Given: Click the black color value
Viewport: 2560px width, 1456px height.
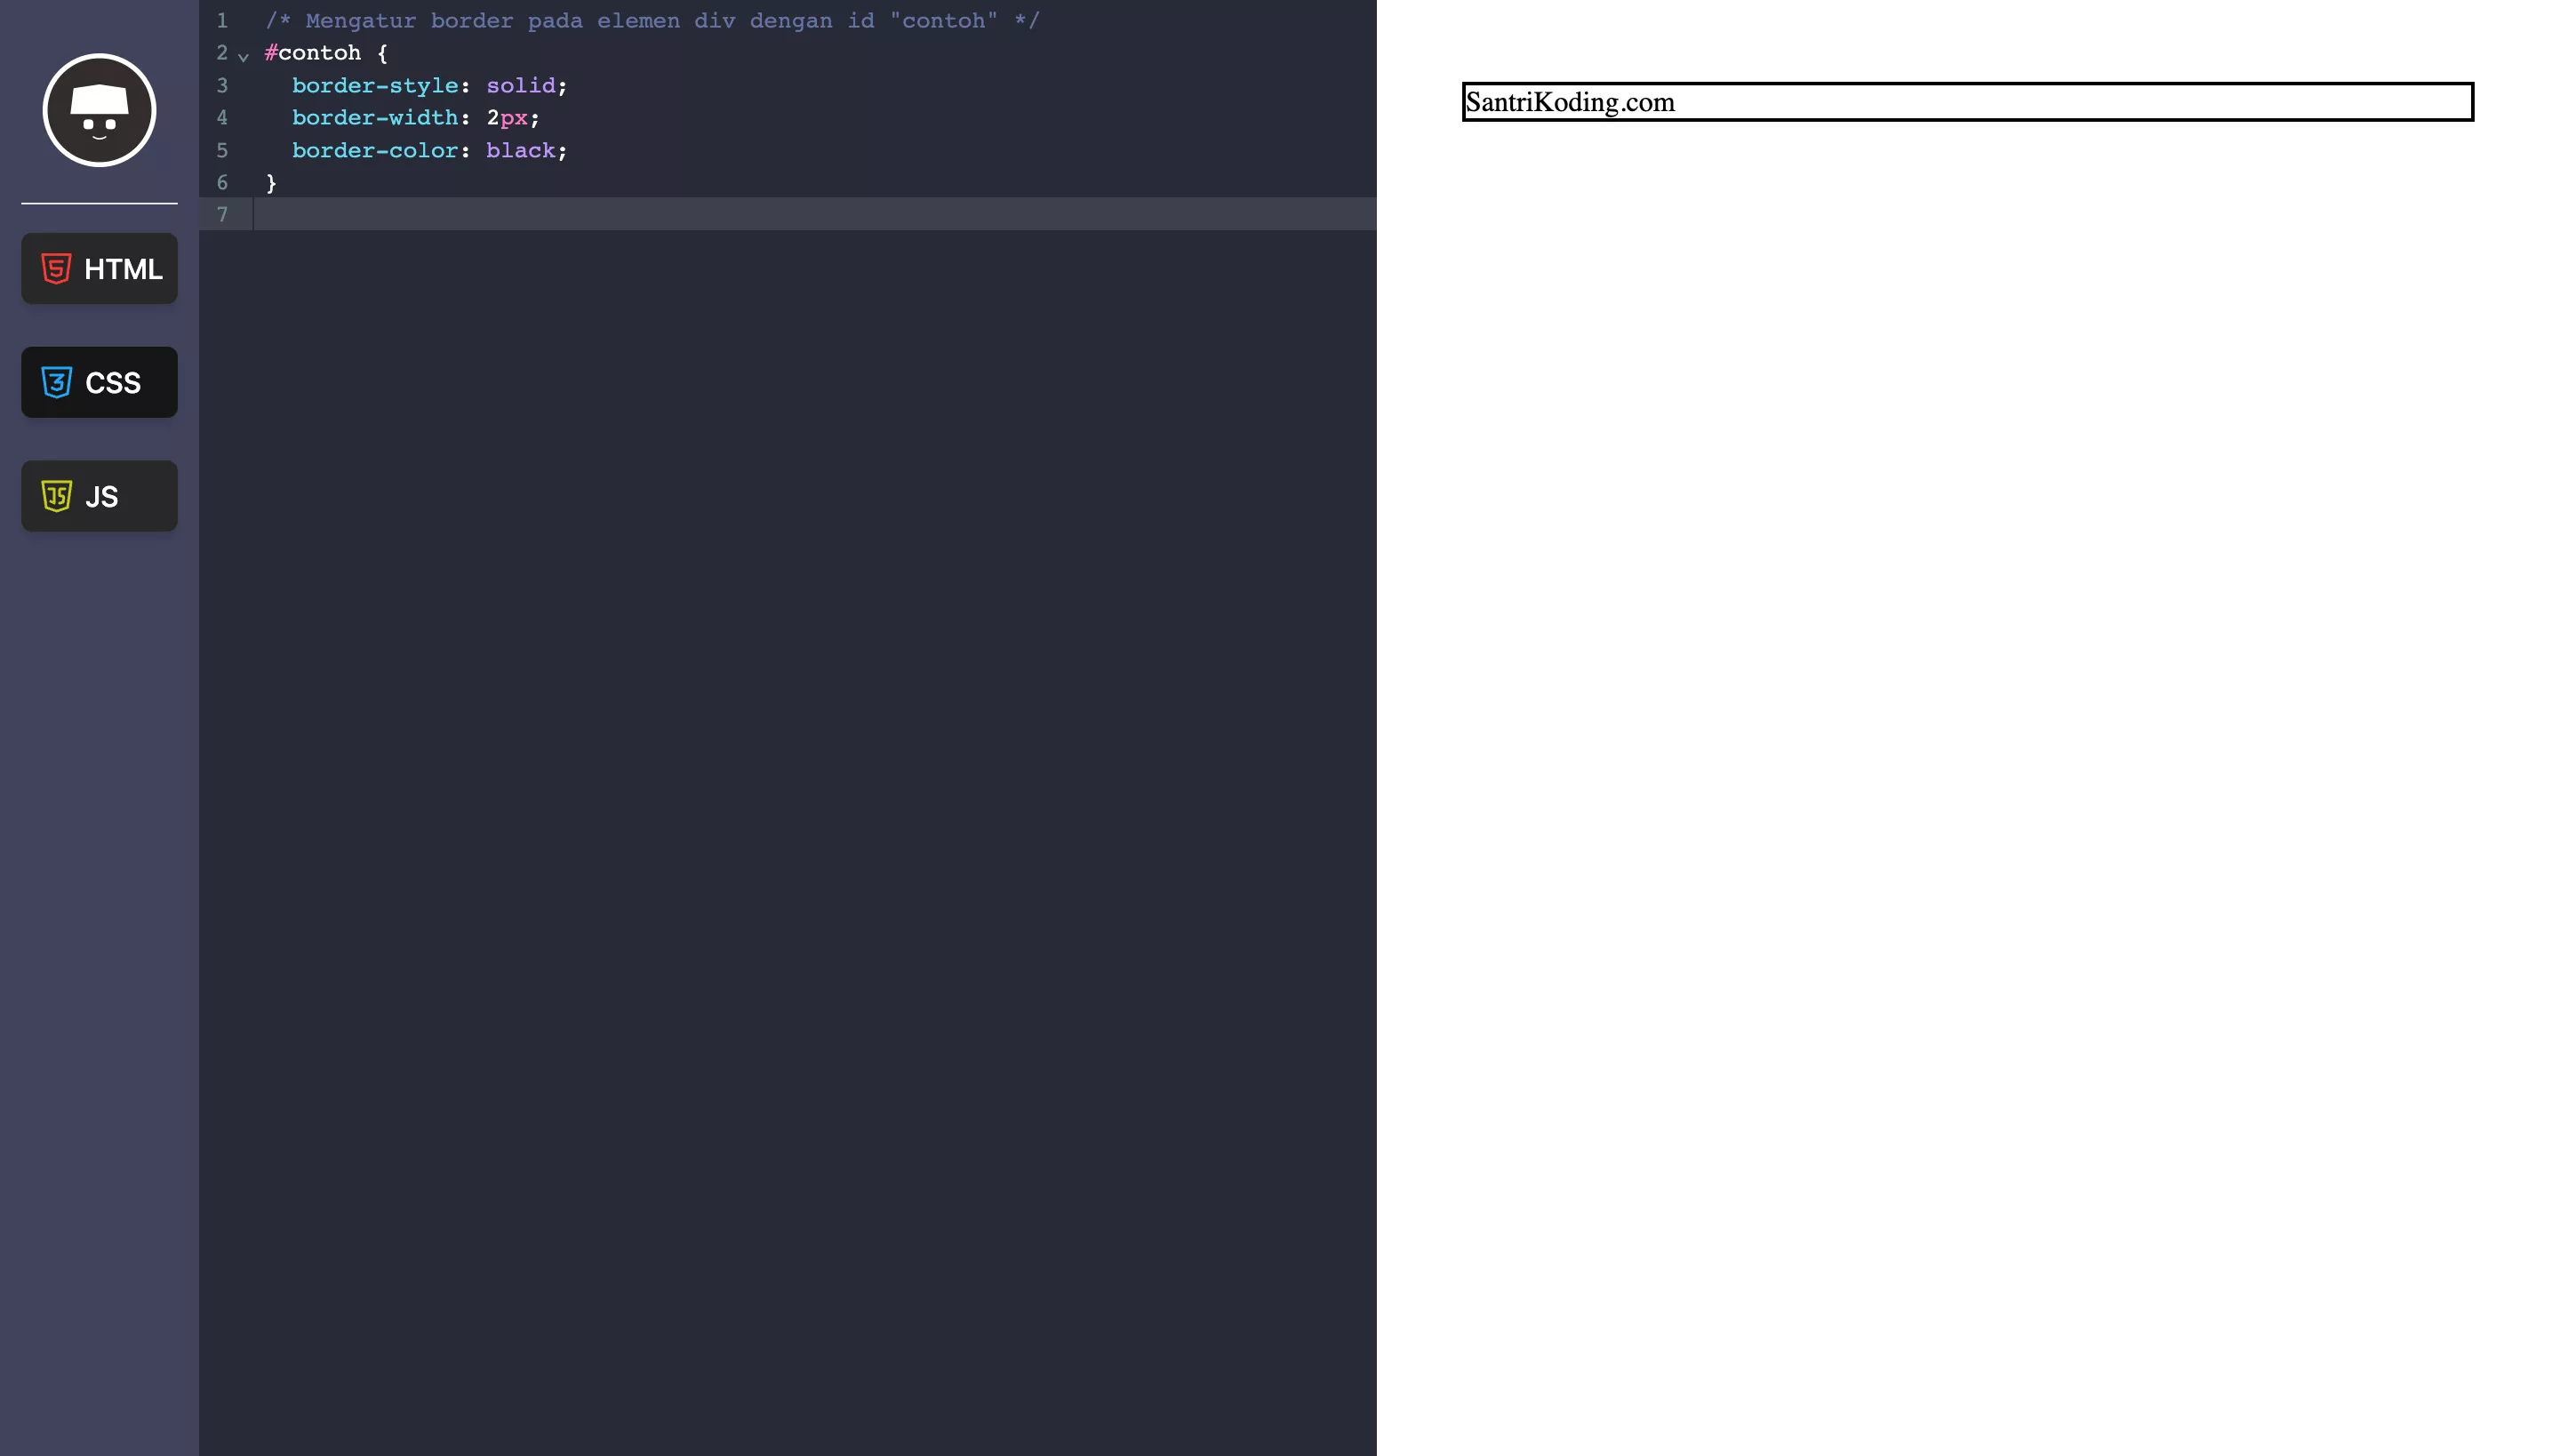Looking at the screenshot, I should [520, 151].
